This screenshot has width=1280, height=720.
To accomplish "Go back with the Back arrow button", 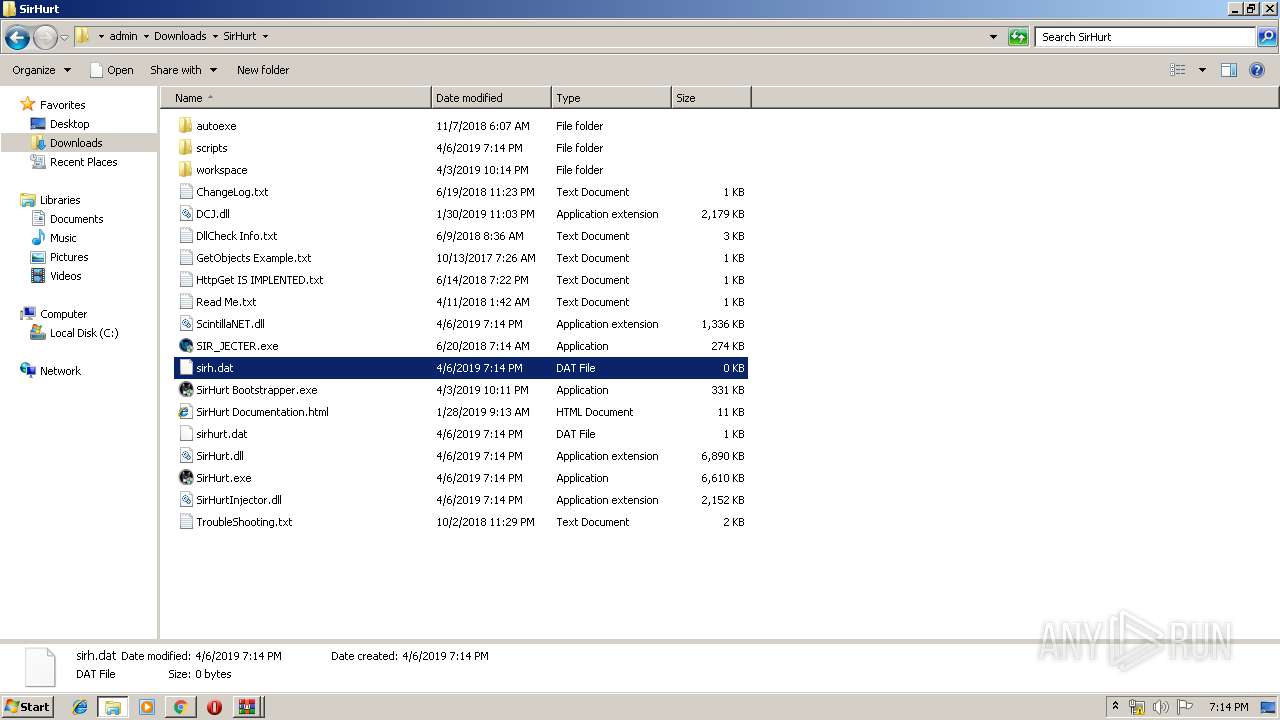I will [17, 37].
